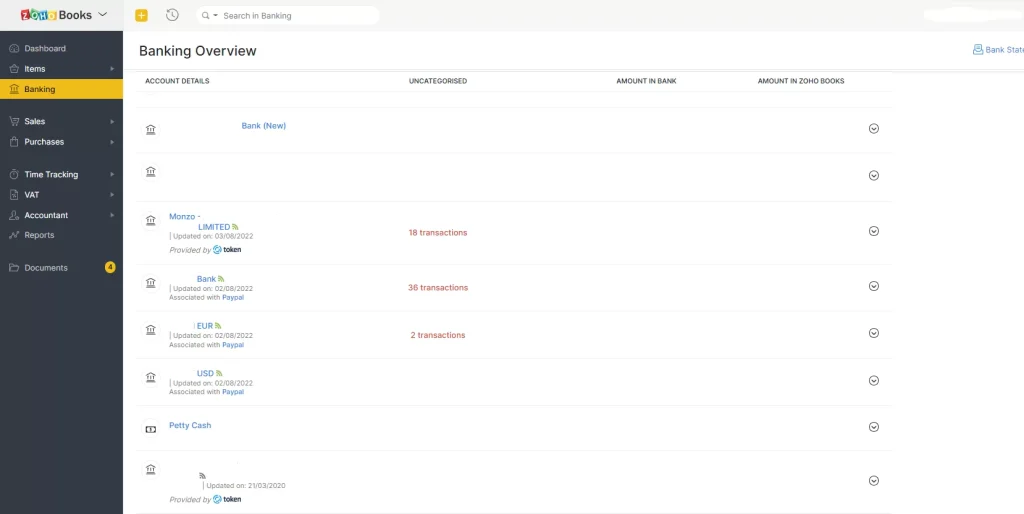Open the recent activity history icon
Image resolution: width=1024 pixels, height=514 pixels.
[x=172, y=15]
